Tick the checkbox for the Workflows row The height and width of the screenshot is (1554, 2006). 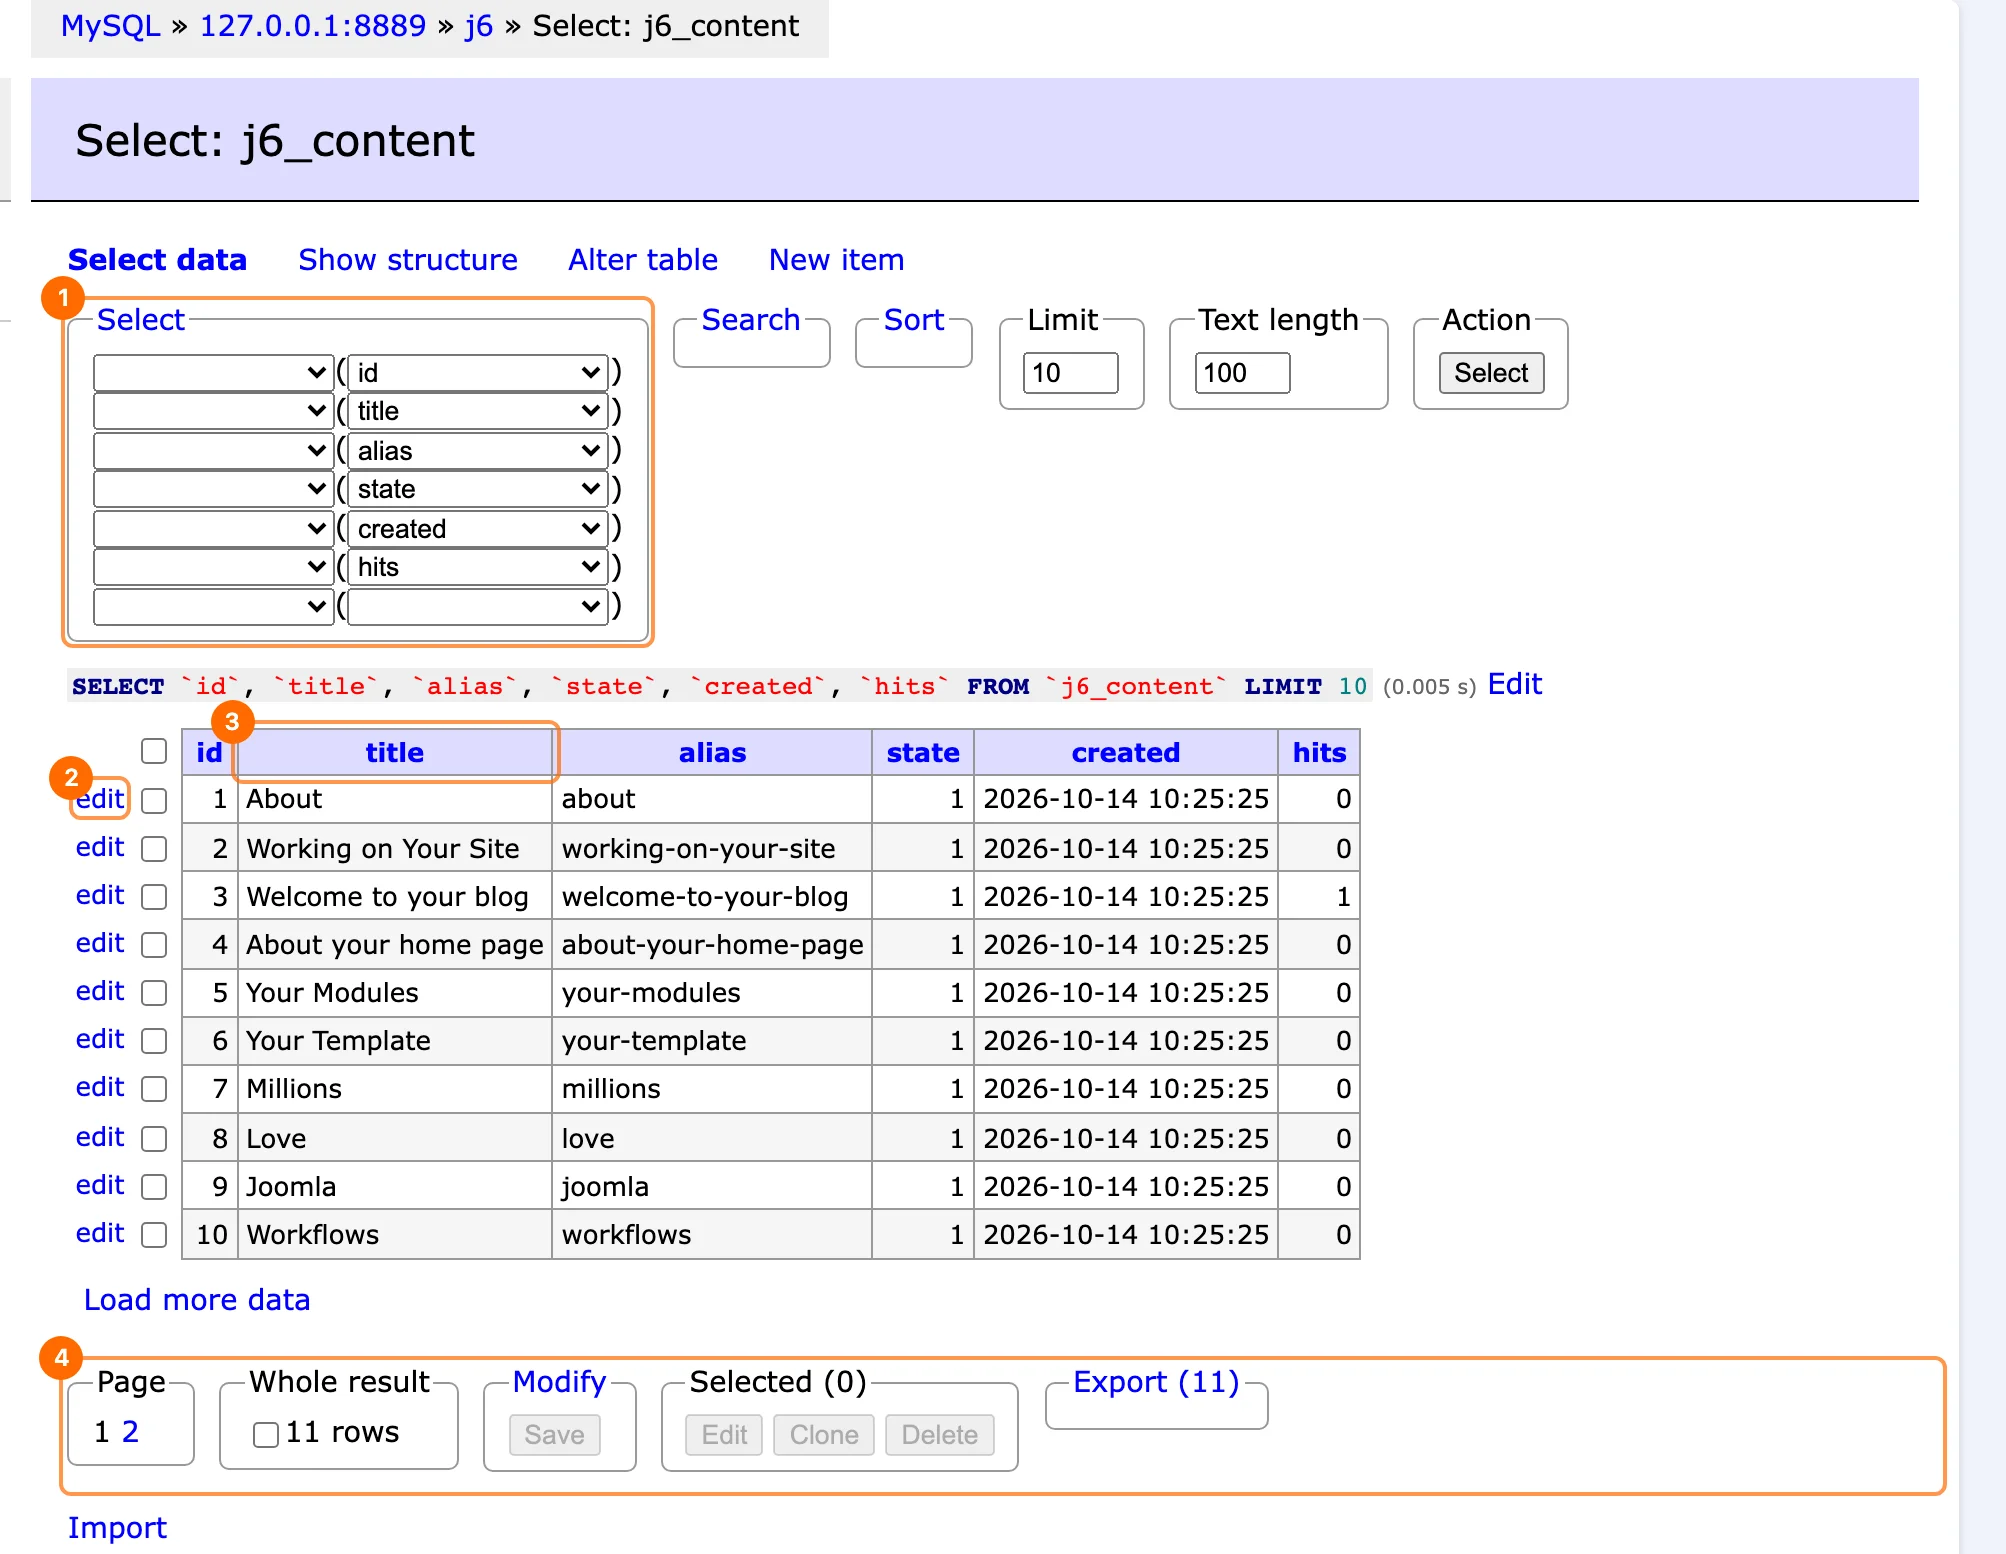click(154, 1235)
